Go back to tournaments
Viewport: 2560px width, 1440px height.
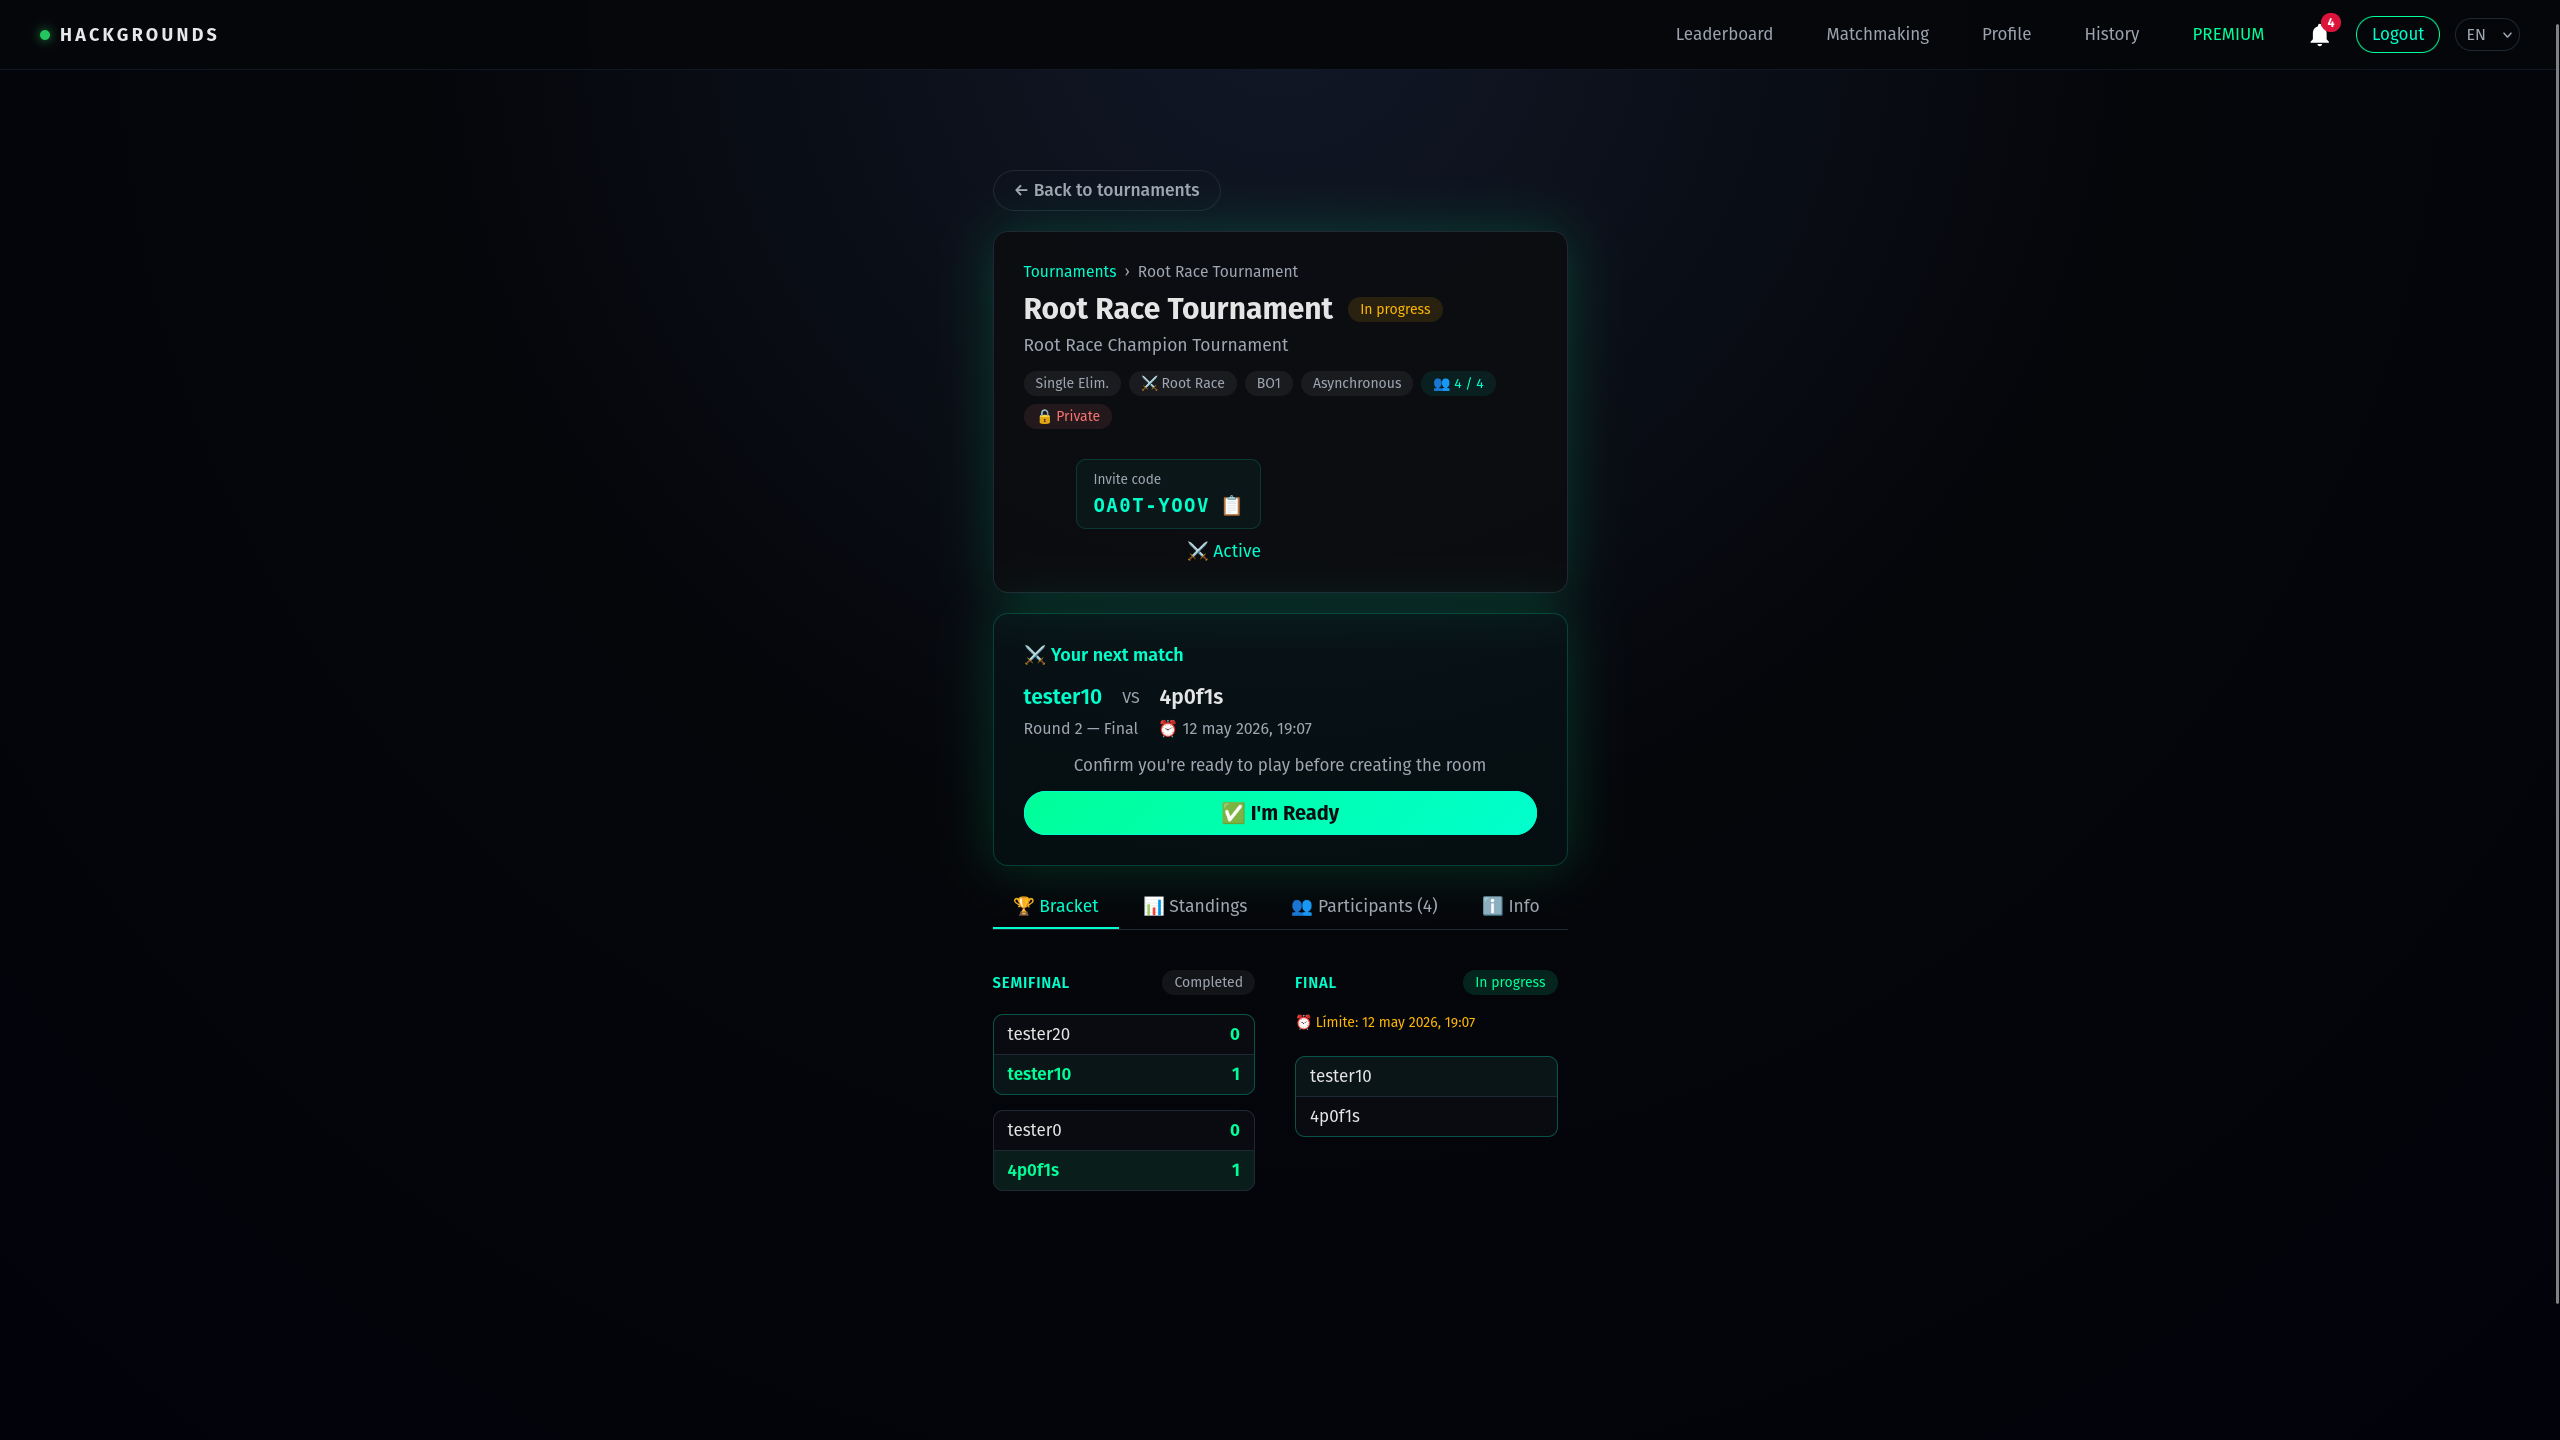(1106, 190)
